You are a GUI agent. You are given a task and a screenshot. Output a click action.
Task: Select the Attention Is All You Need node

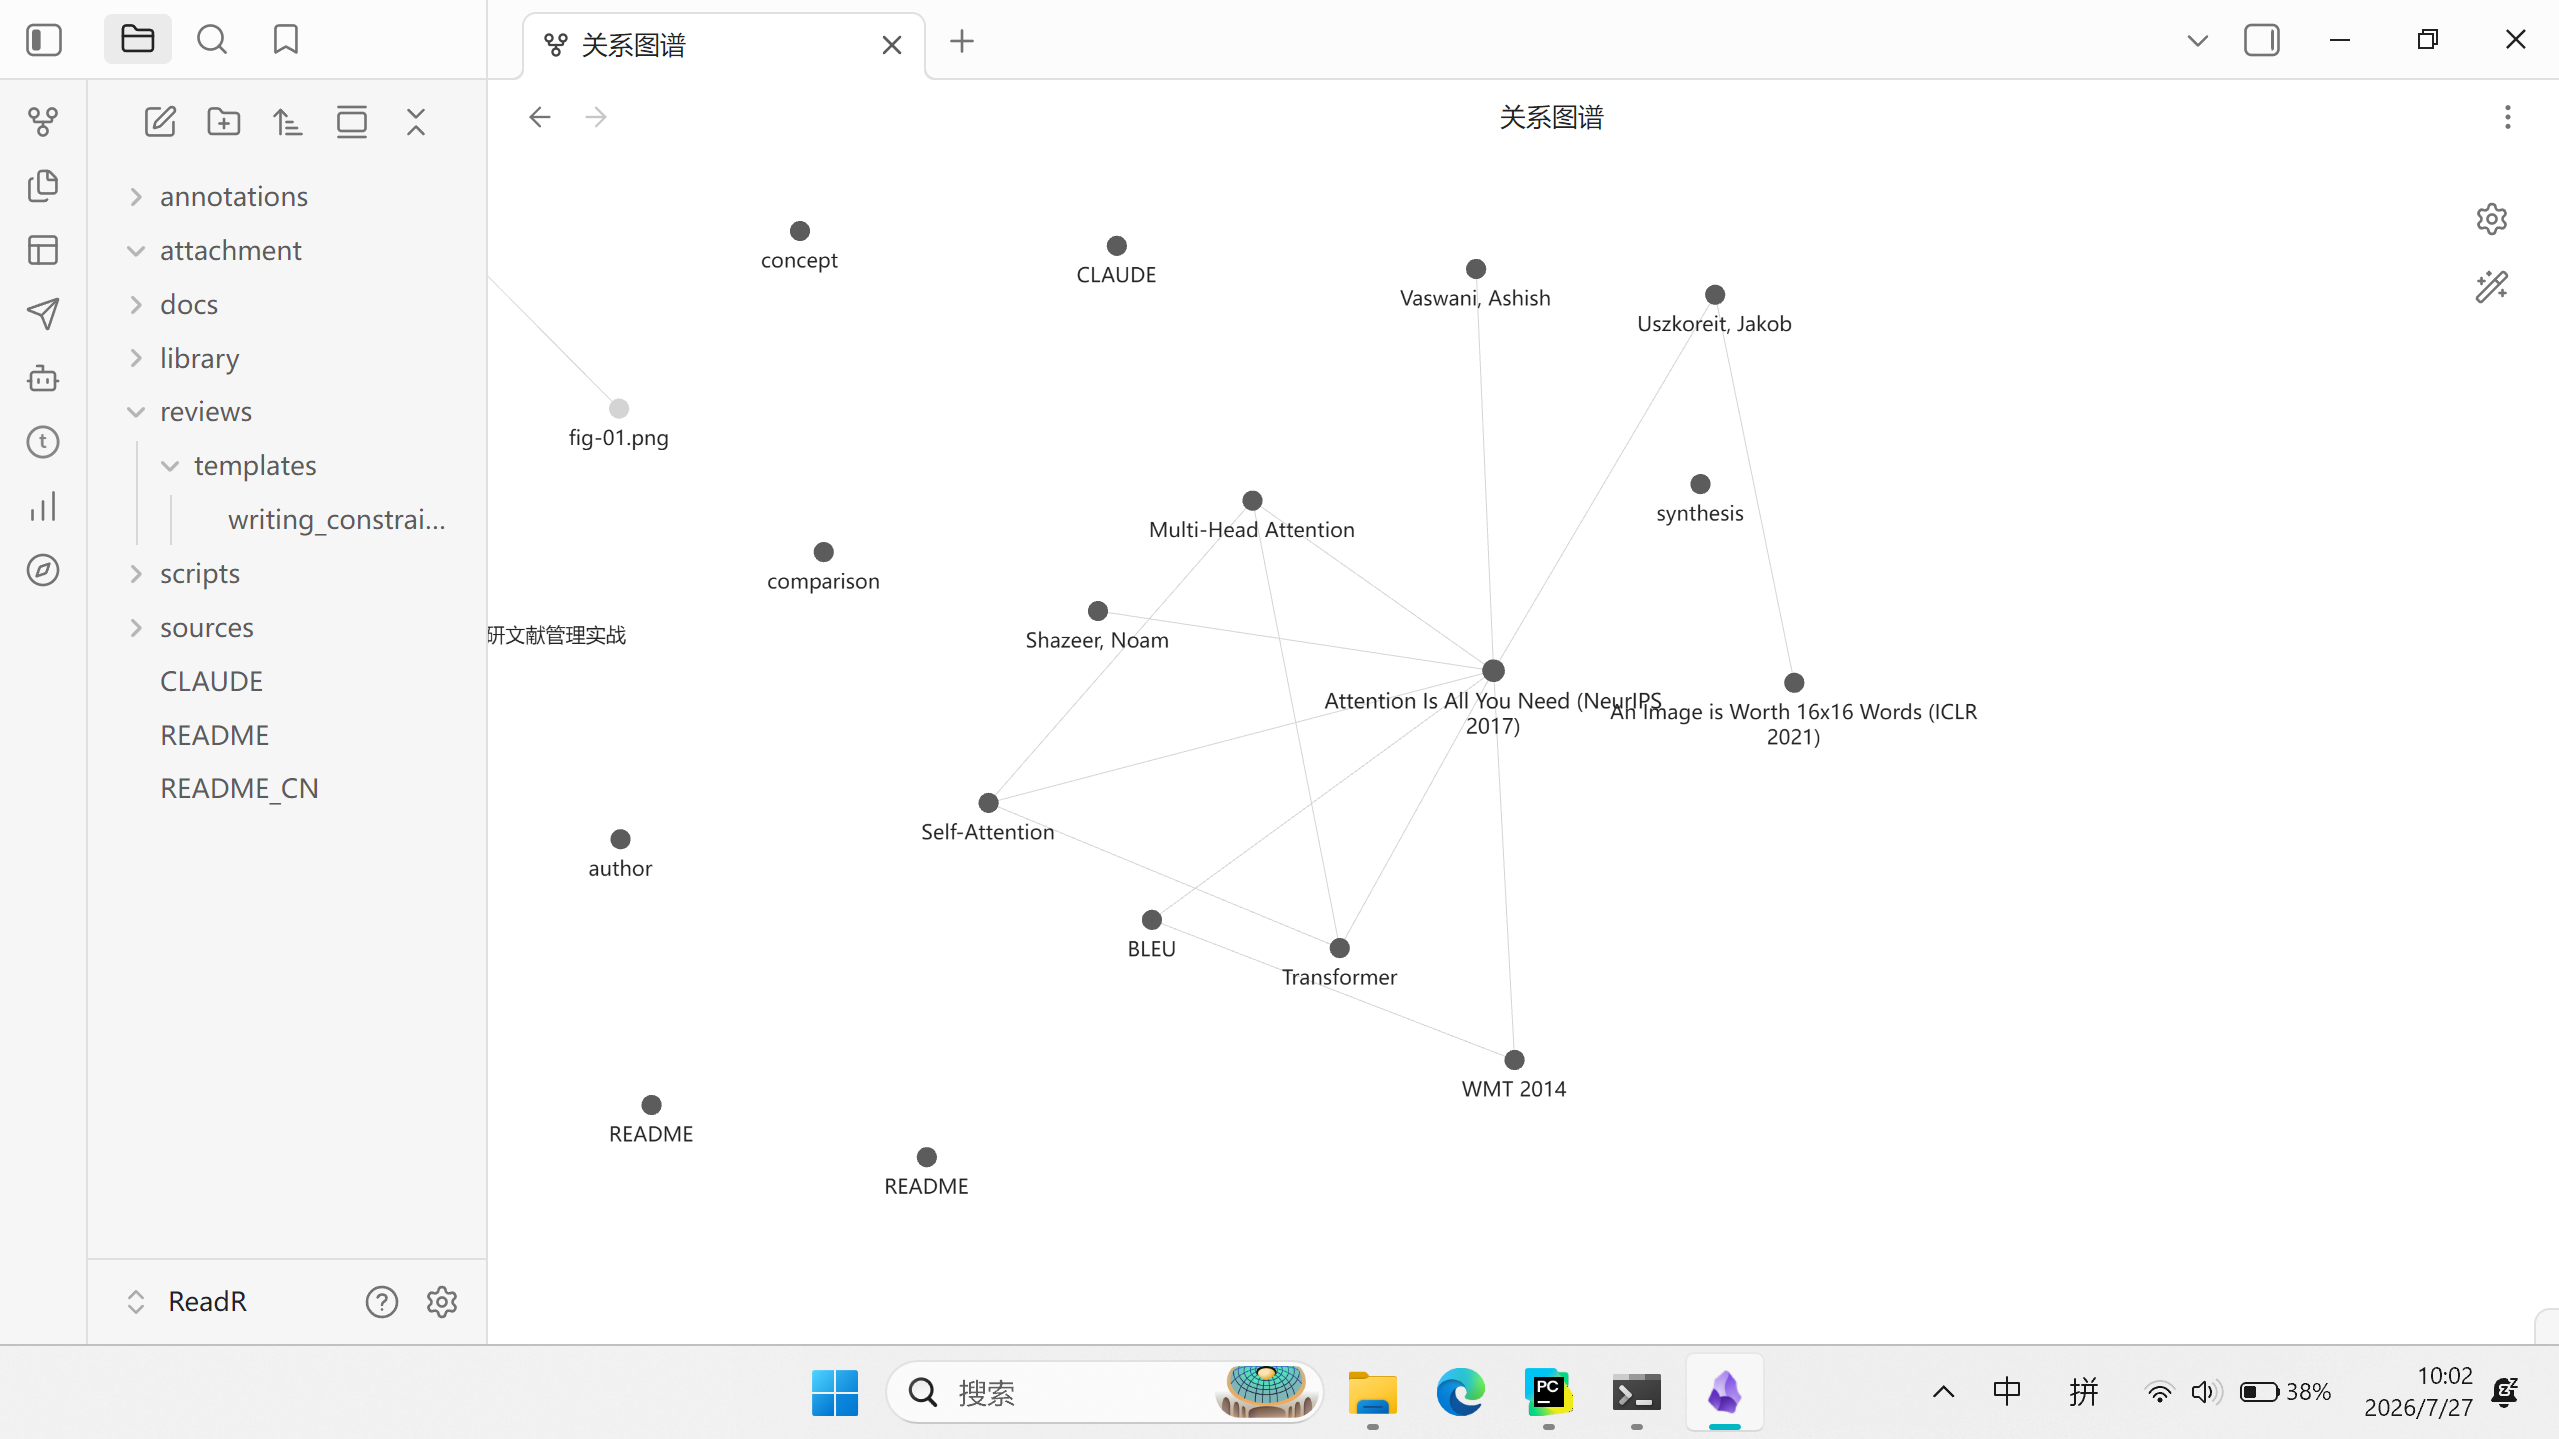(x=1493, y=670)
